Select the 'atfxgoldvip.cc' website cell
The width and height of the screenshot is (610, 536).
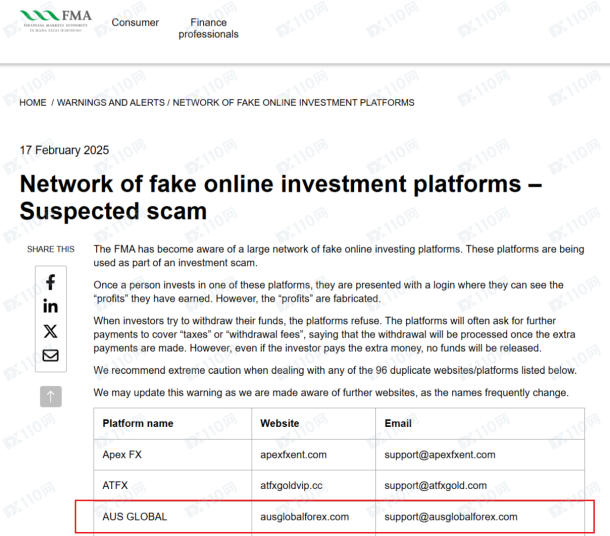[314, 485]
